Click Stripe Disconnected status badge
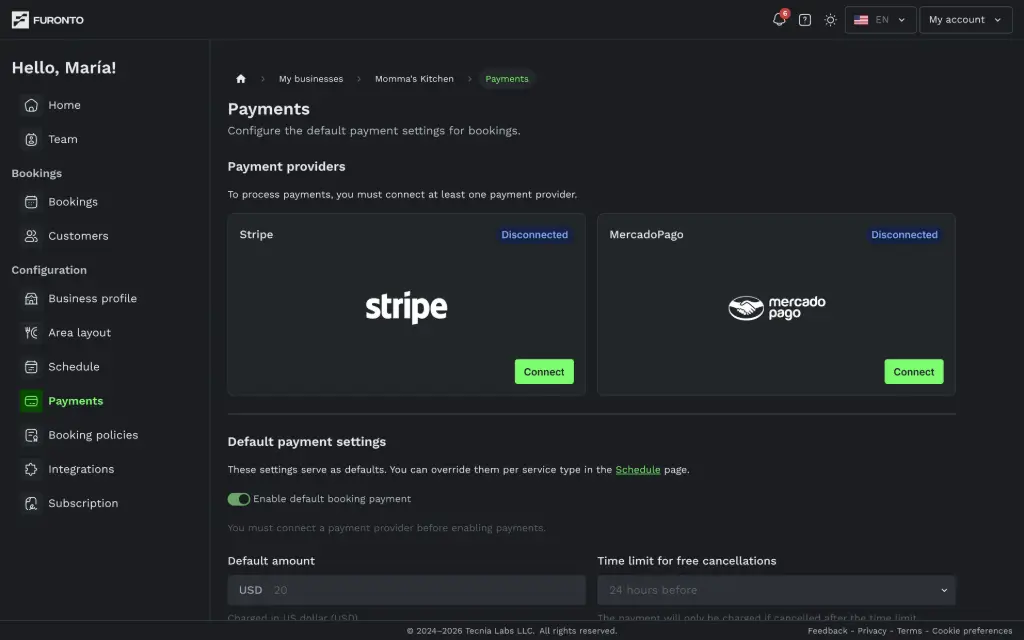Viewport: 1024px width, 640px height. click(534, 234)
